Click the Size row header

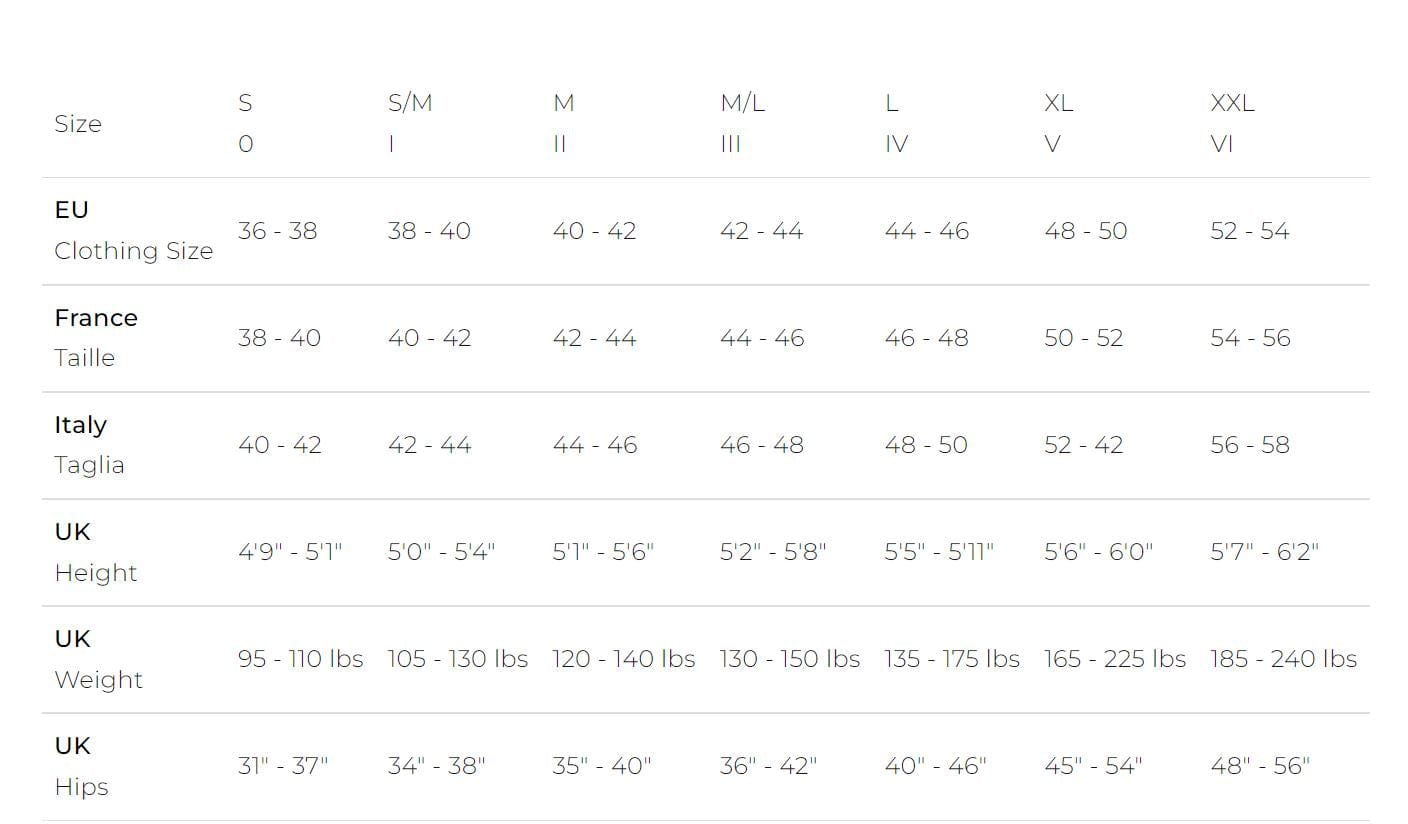(x=78, y=124)
